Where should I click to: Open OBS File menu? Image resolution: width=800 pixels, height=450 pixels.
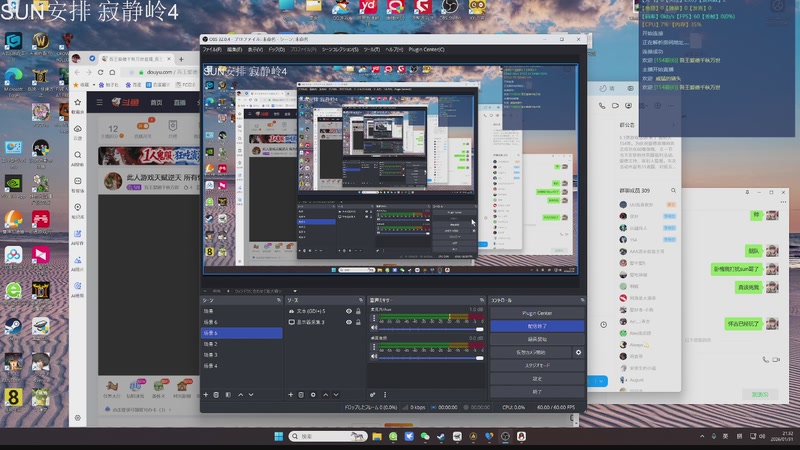pyautogui.click(x=212, y=49)
